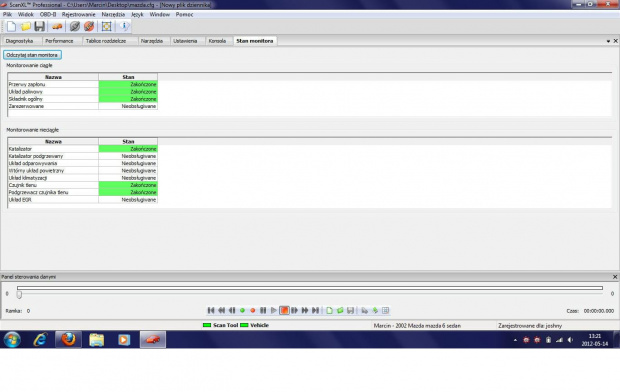Open vehicle manager orange car icon
Image resolution: width=620 pixels, height=392 pixels.
[x=57, y=27]
